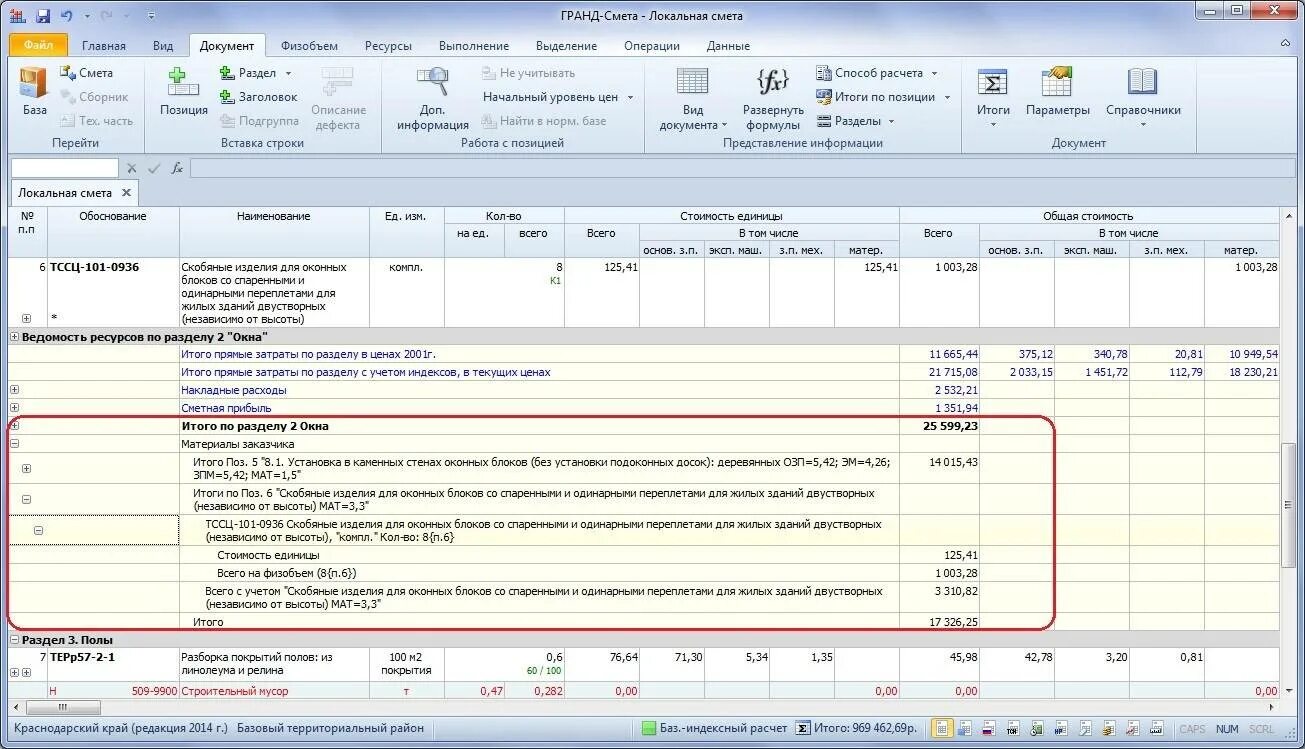Screen dimensions: 1305x749
Task: Select the ТССЦ-101-0936 code cell in row 6
Action: pos(113,293)
